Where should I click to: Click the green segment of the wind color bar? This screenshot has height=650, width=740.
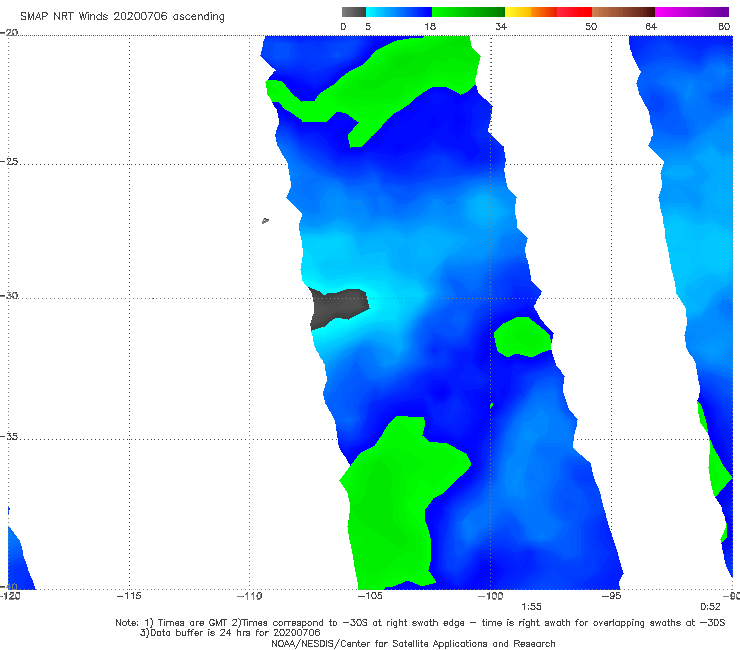click(468, 12)
